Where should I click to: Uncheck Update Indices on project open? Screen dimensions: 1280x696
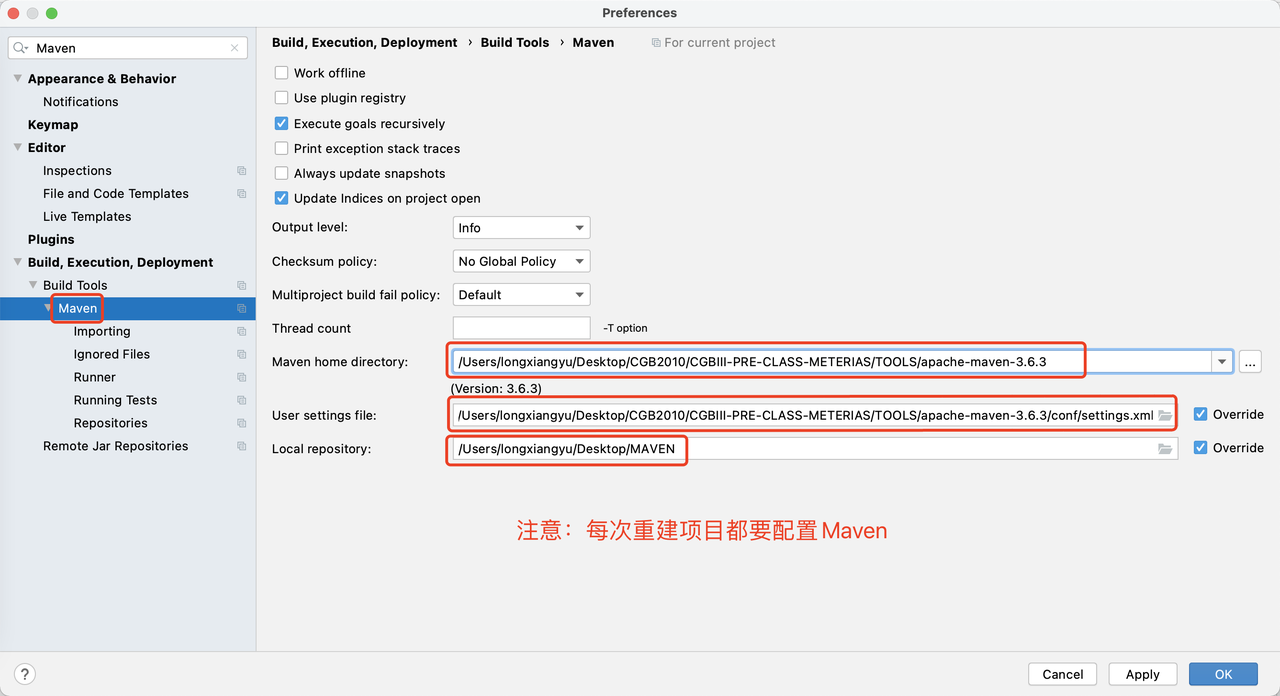point(281,198)
